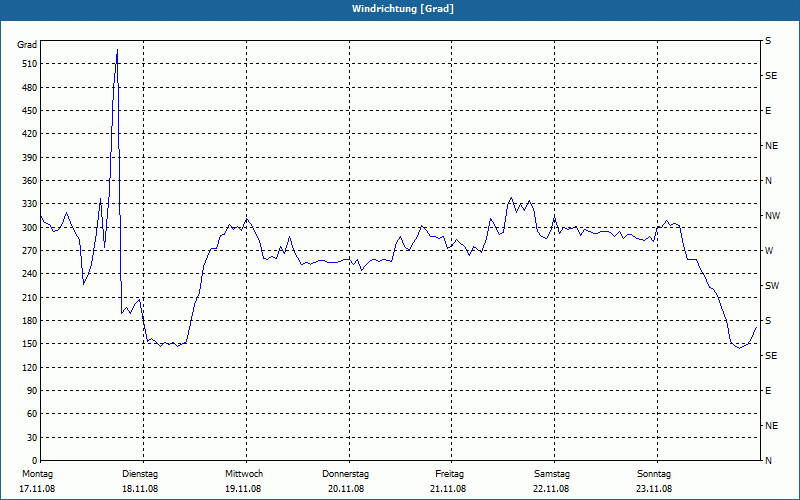
Task: Click the 420 degree axis label
Action: point(30,134)
